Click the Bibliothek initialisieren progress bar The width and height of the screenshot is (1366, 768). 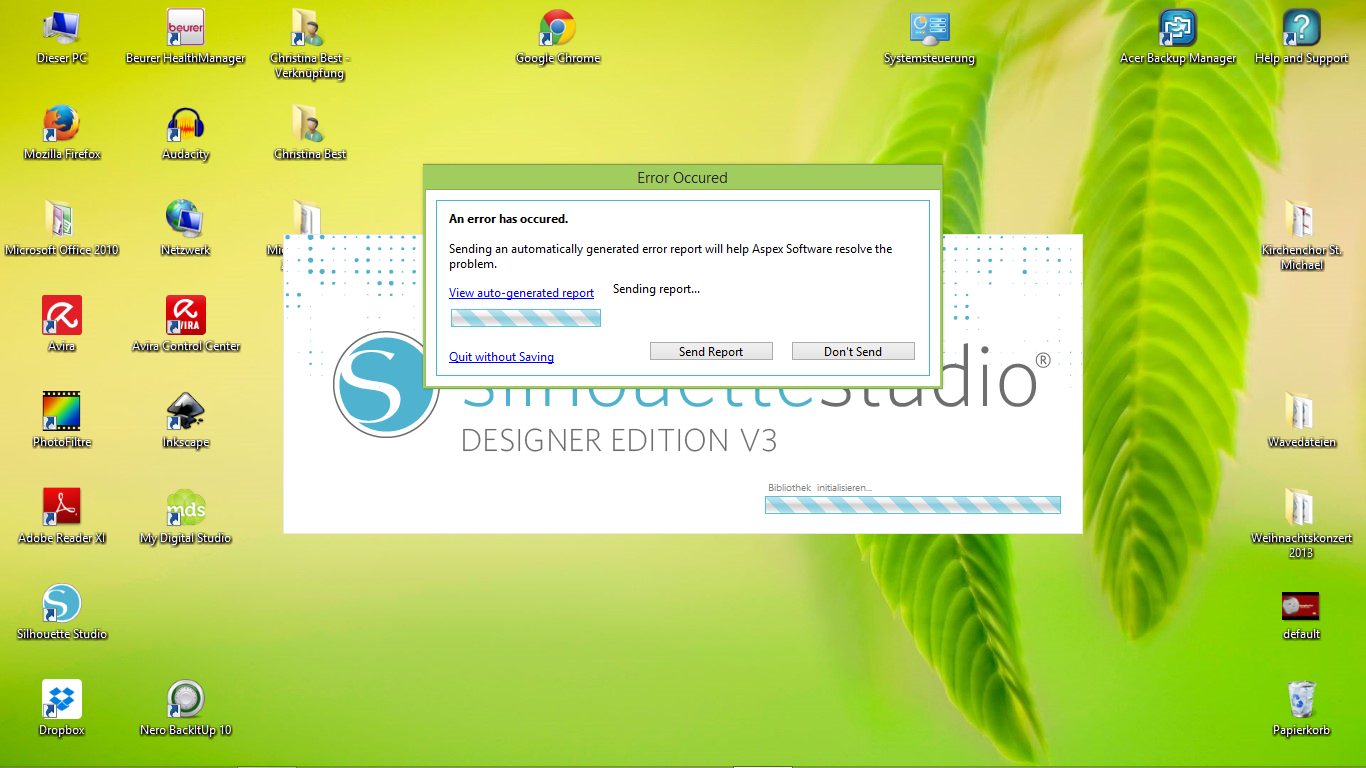tap(912, 505)
